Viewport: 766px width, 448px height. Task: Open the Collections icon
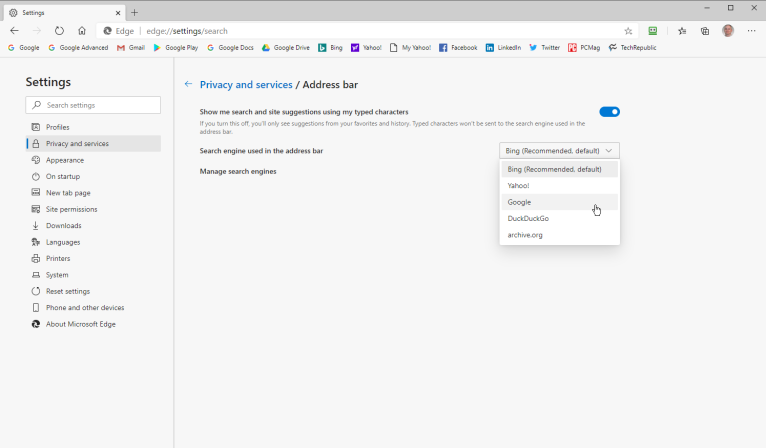pos(705,31)
